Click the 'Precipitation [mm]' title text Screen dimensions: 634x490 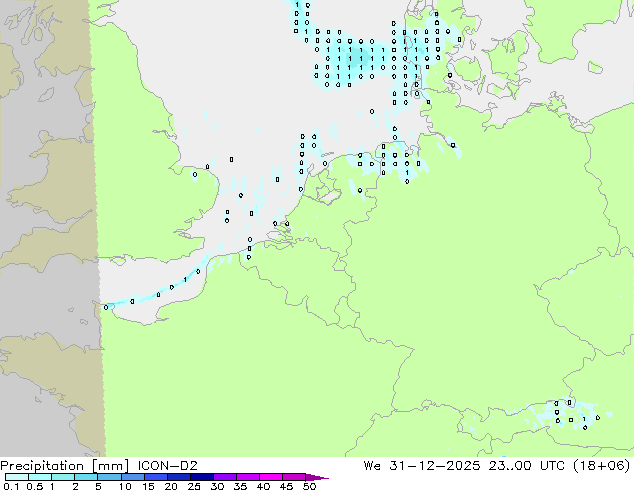(x=64, y=466)
